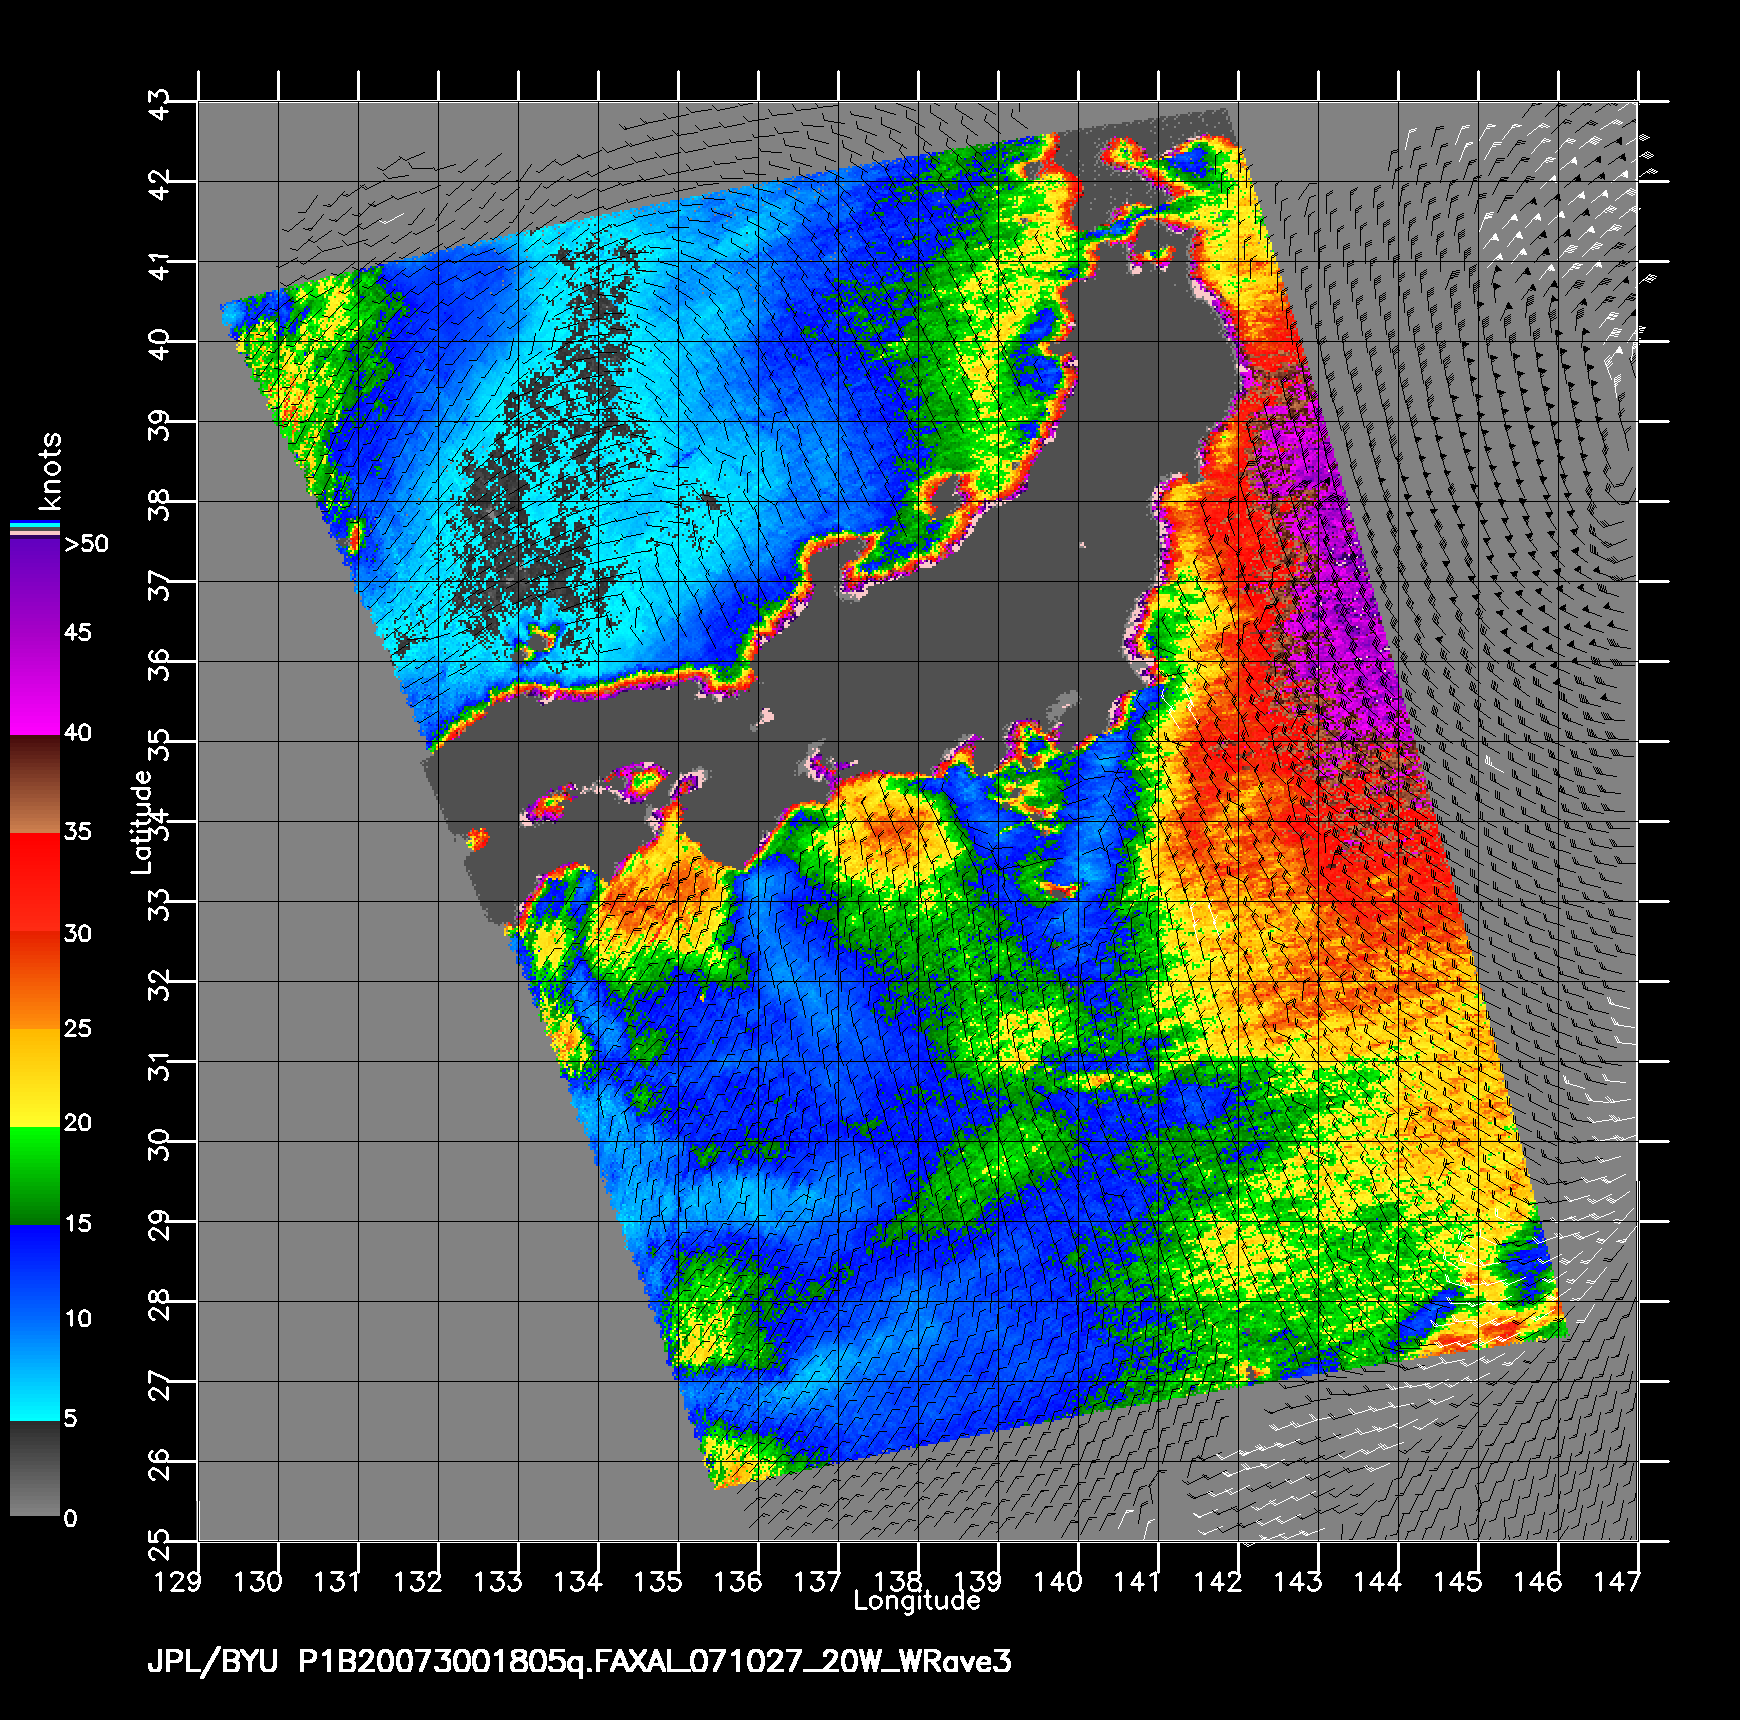Click the longitude tick label '129'
The width and height of the screenshot is (1740, 1720).
(178, 1581)
